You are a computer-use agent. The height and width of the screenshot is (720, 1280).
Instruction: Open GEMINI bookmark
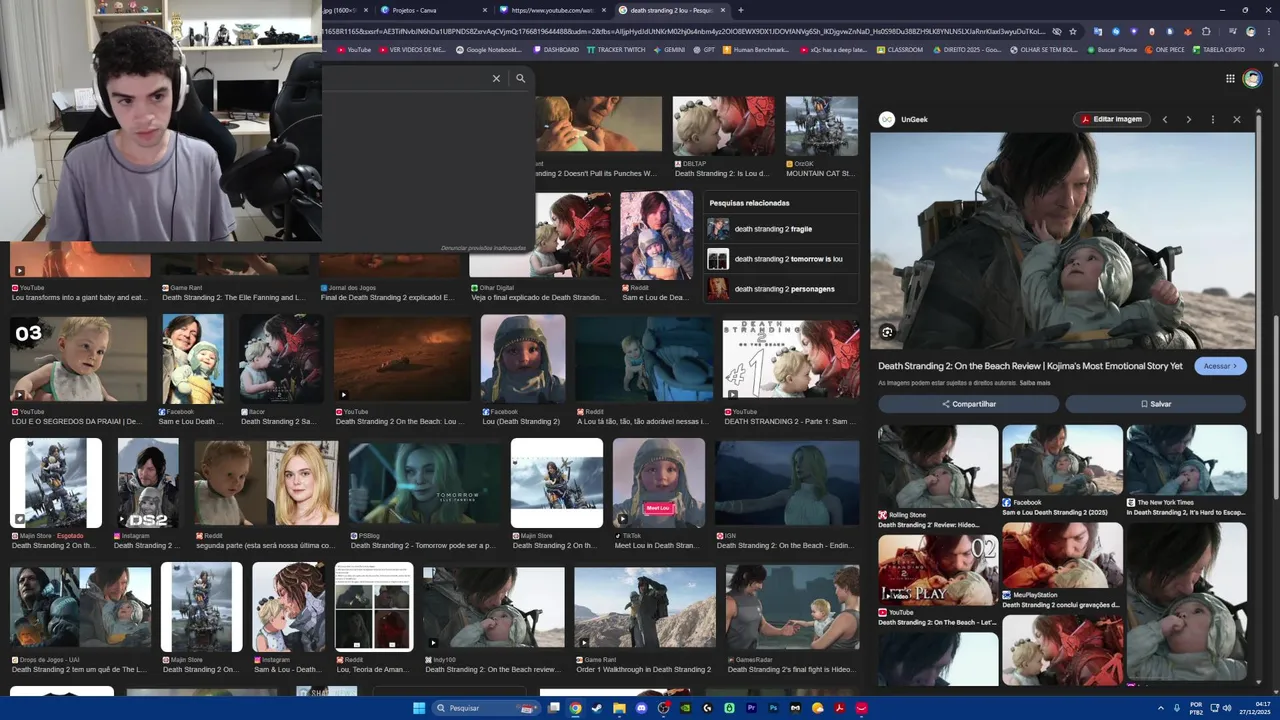tap(669, 49)
